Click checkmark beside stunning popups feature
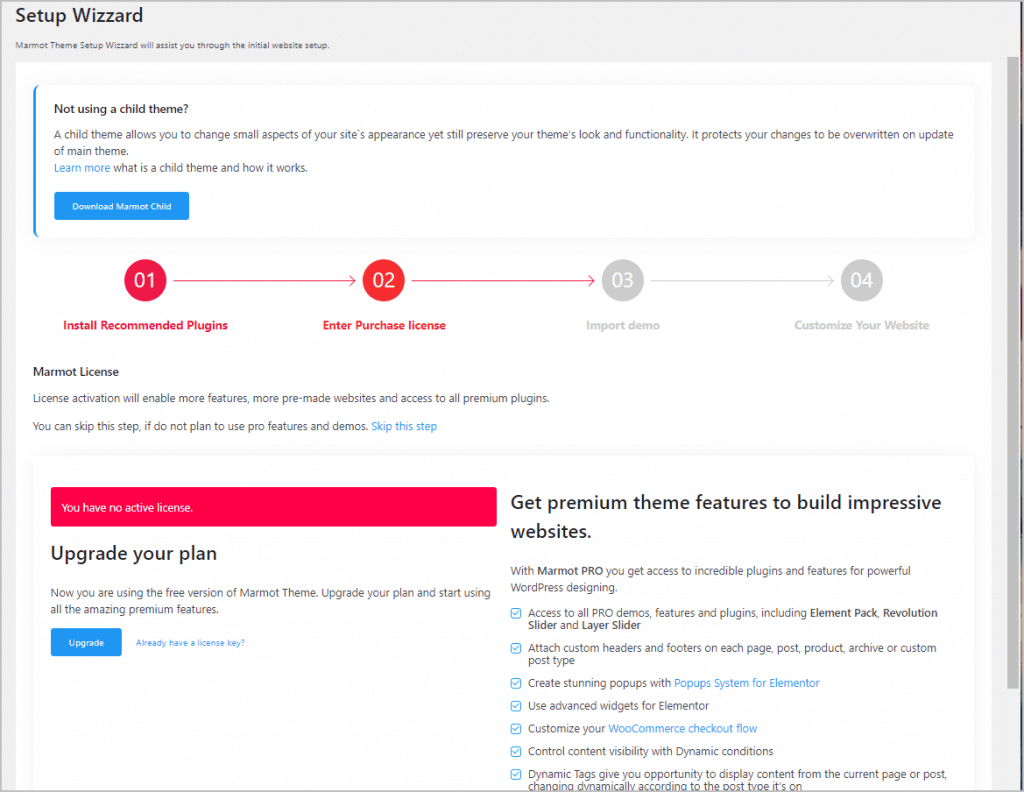The image size is (1024, 792). pos(516,683)
